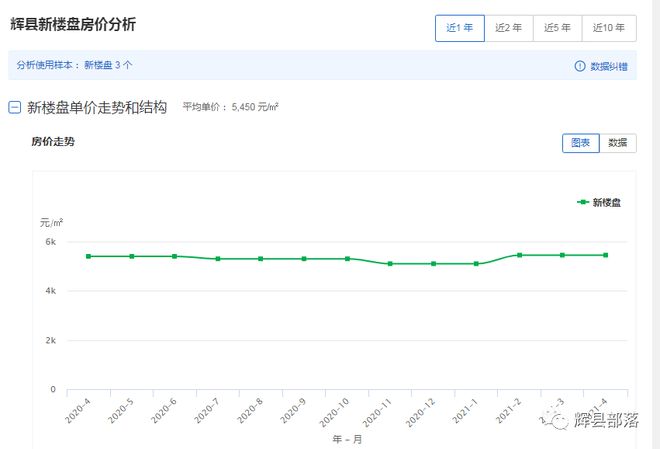This screenshot has height=449, width=660.
Task: Select the 近10年 time range tab
Action: tap(610, 28)
